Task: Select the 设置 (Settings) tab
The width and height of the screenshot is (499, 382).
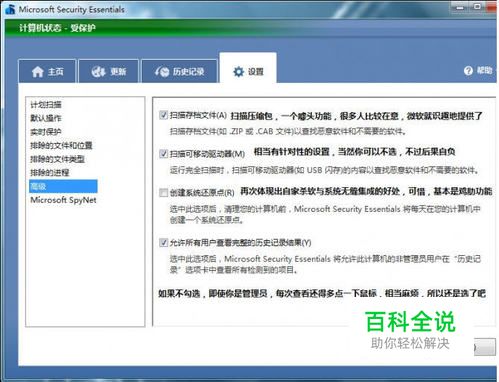Action: (x=248, y=68)
